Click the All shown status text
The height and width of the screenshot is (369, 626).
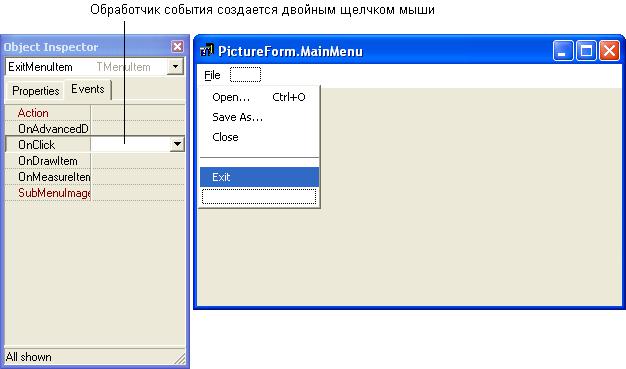tap(28, 357)
